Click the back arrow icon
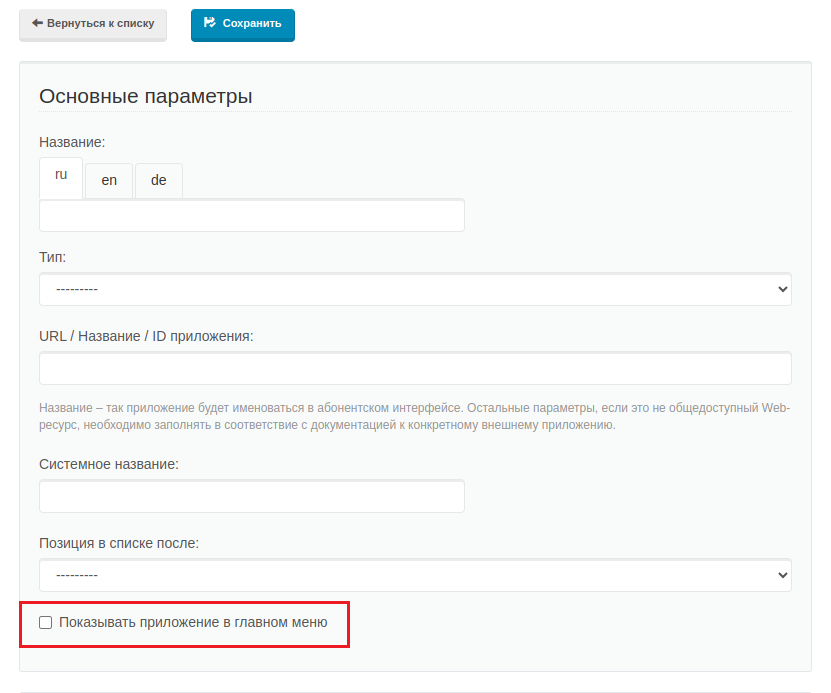 37,23
